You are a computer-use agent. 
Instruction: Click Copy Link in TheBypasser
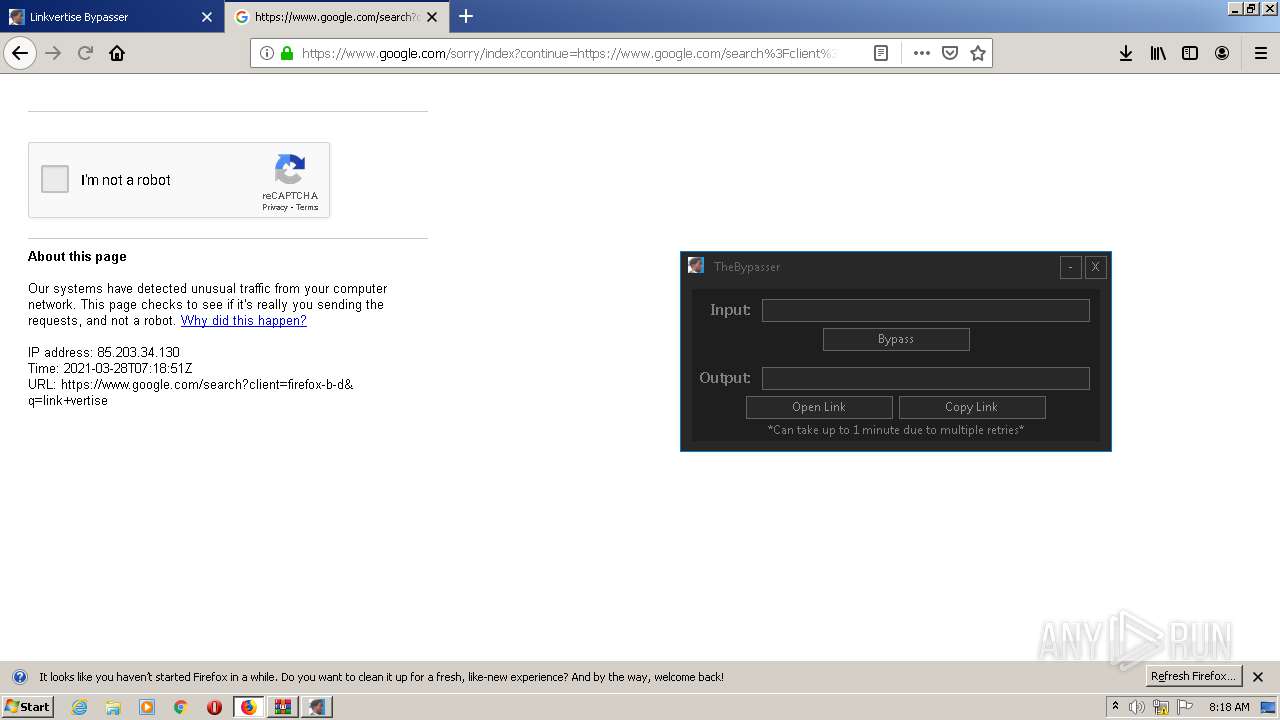click(x=972, y=407)
